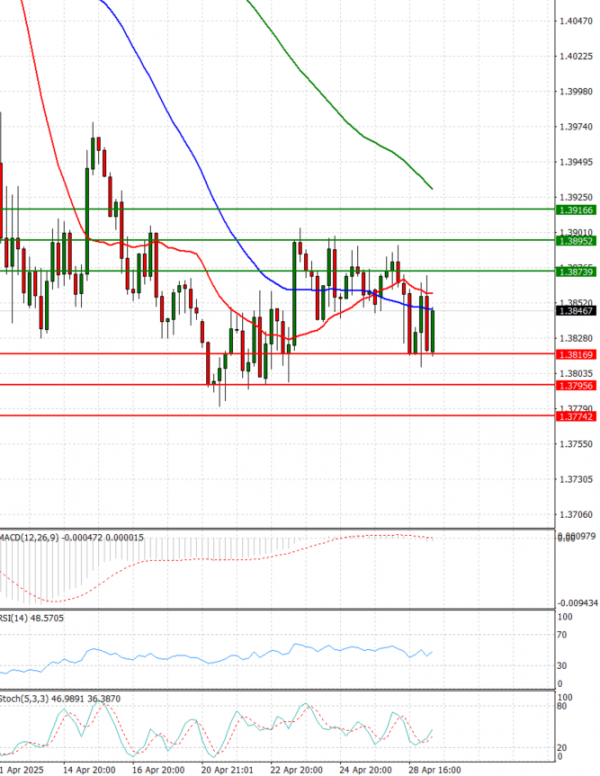
Task: Click the green 1.38952 resistance price label
Action: 576,241
